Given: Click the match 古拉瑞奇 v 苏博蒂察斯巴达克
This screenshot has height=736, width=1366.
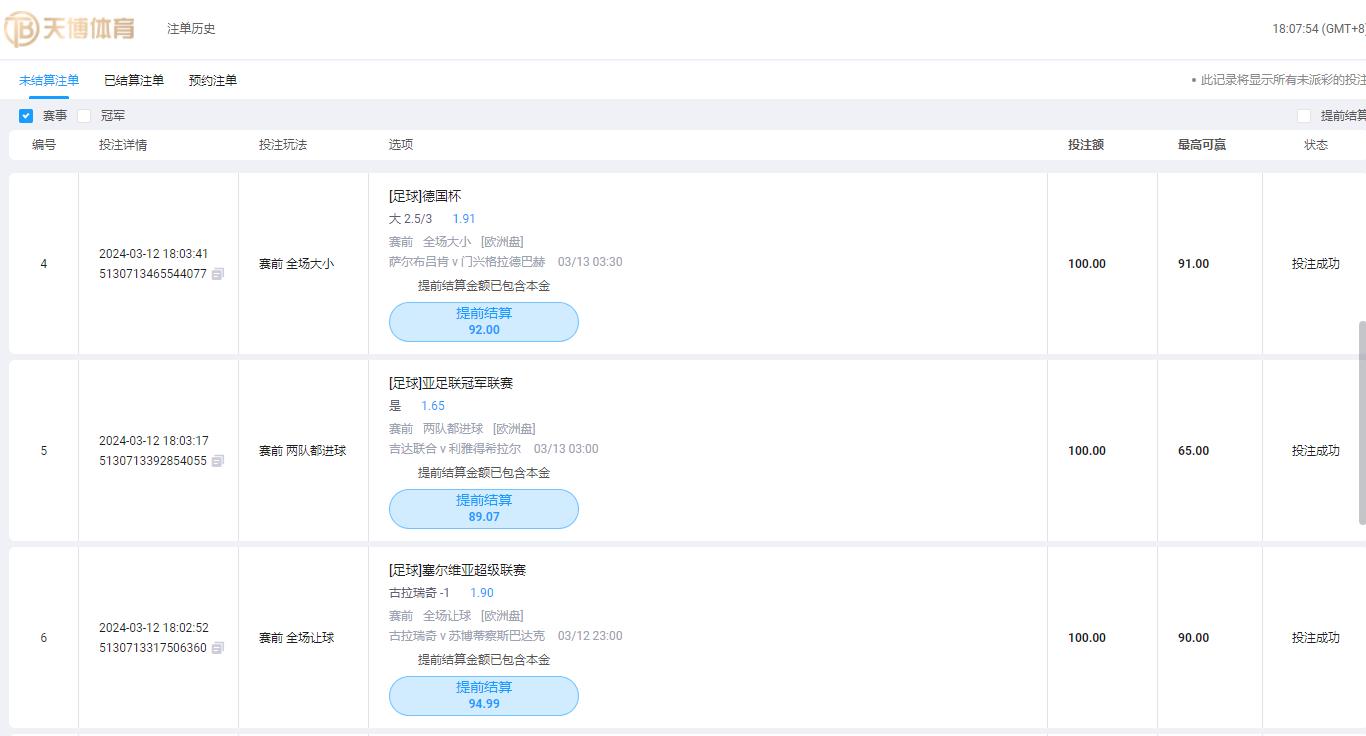Looking at the screenshot, I should coord(467,636).
